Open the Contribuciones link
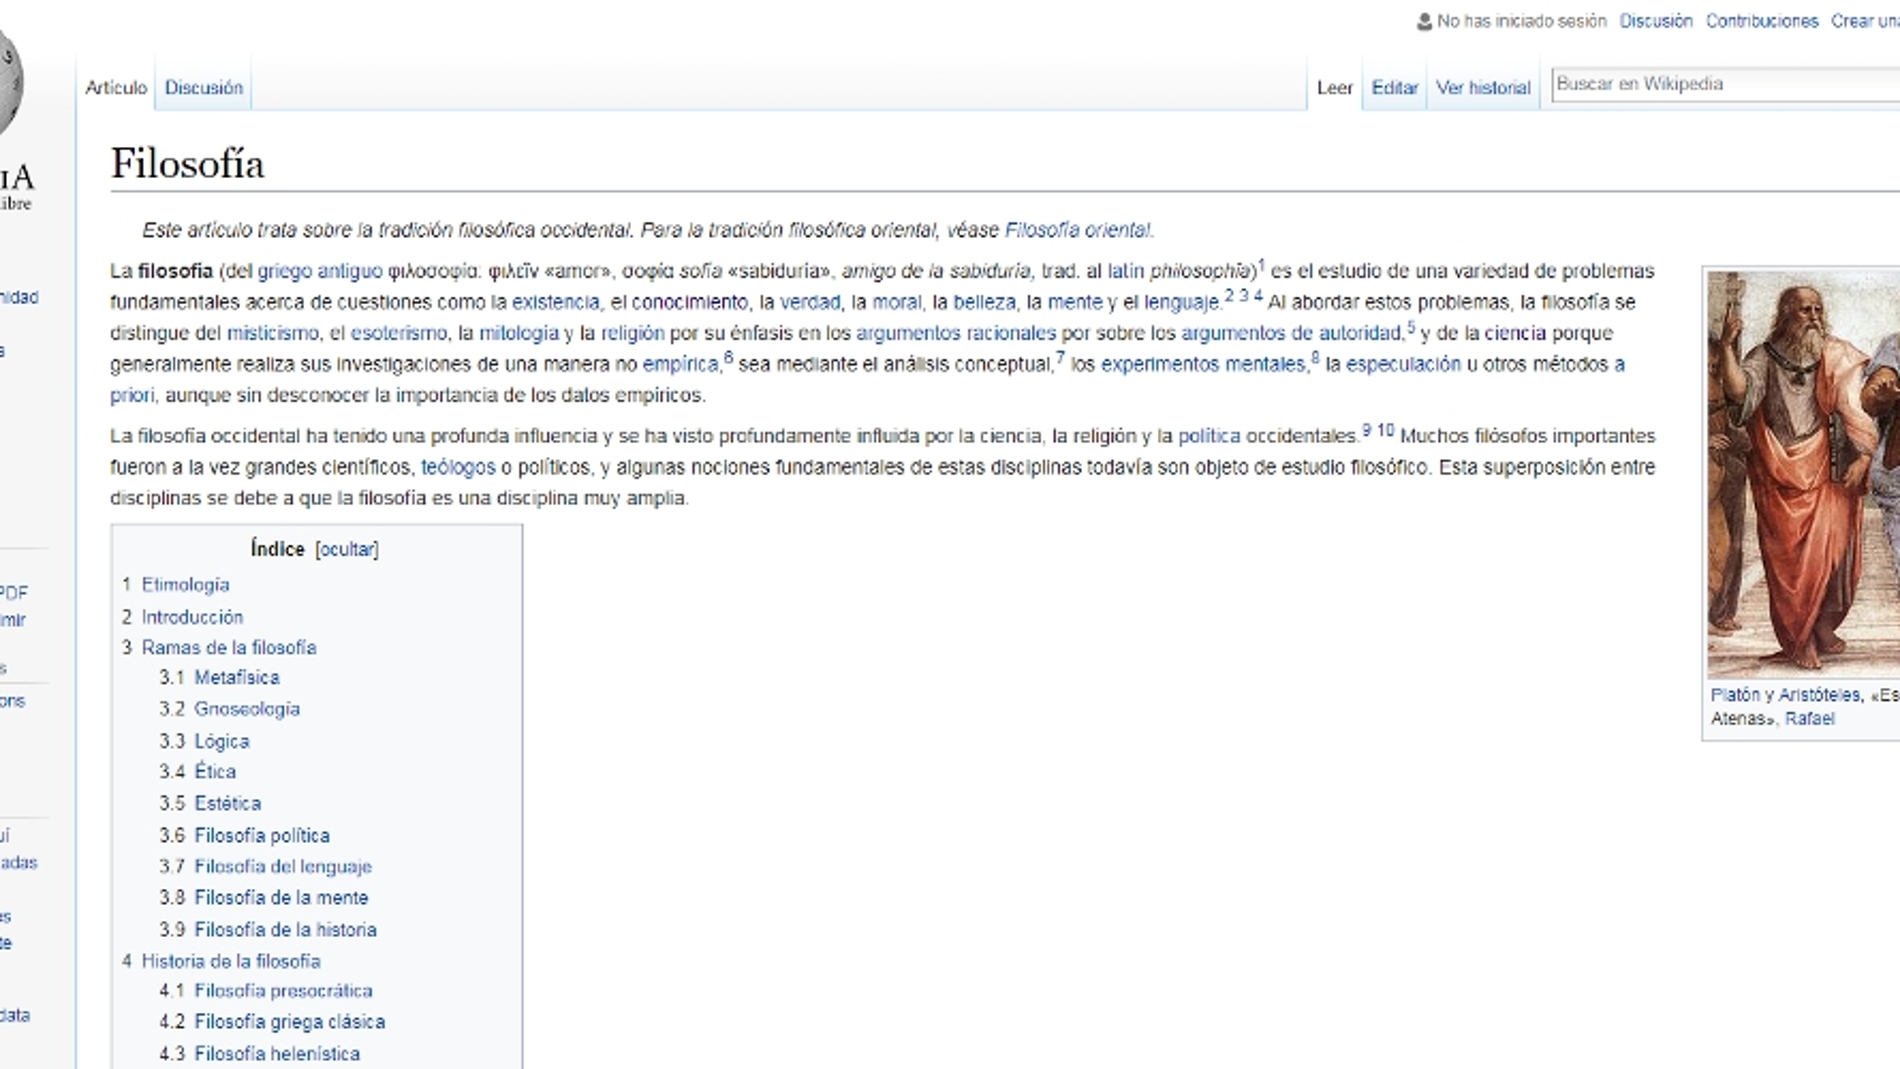 click(x=1762, y=21)
